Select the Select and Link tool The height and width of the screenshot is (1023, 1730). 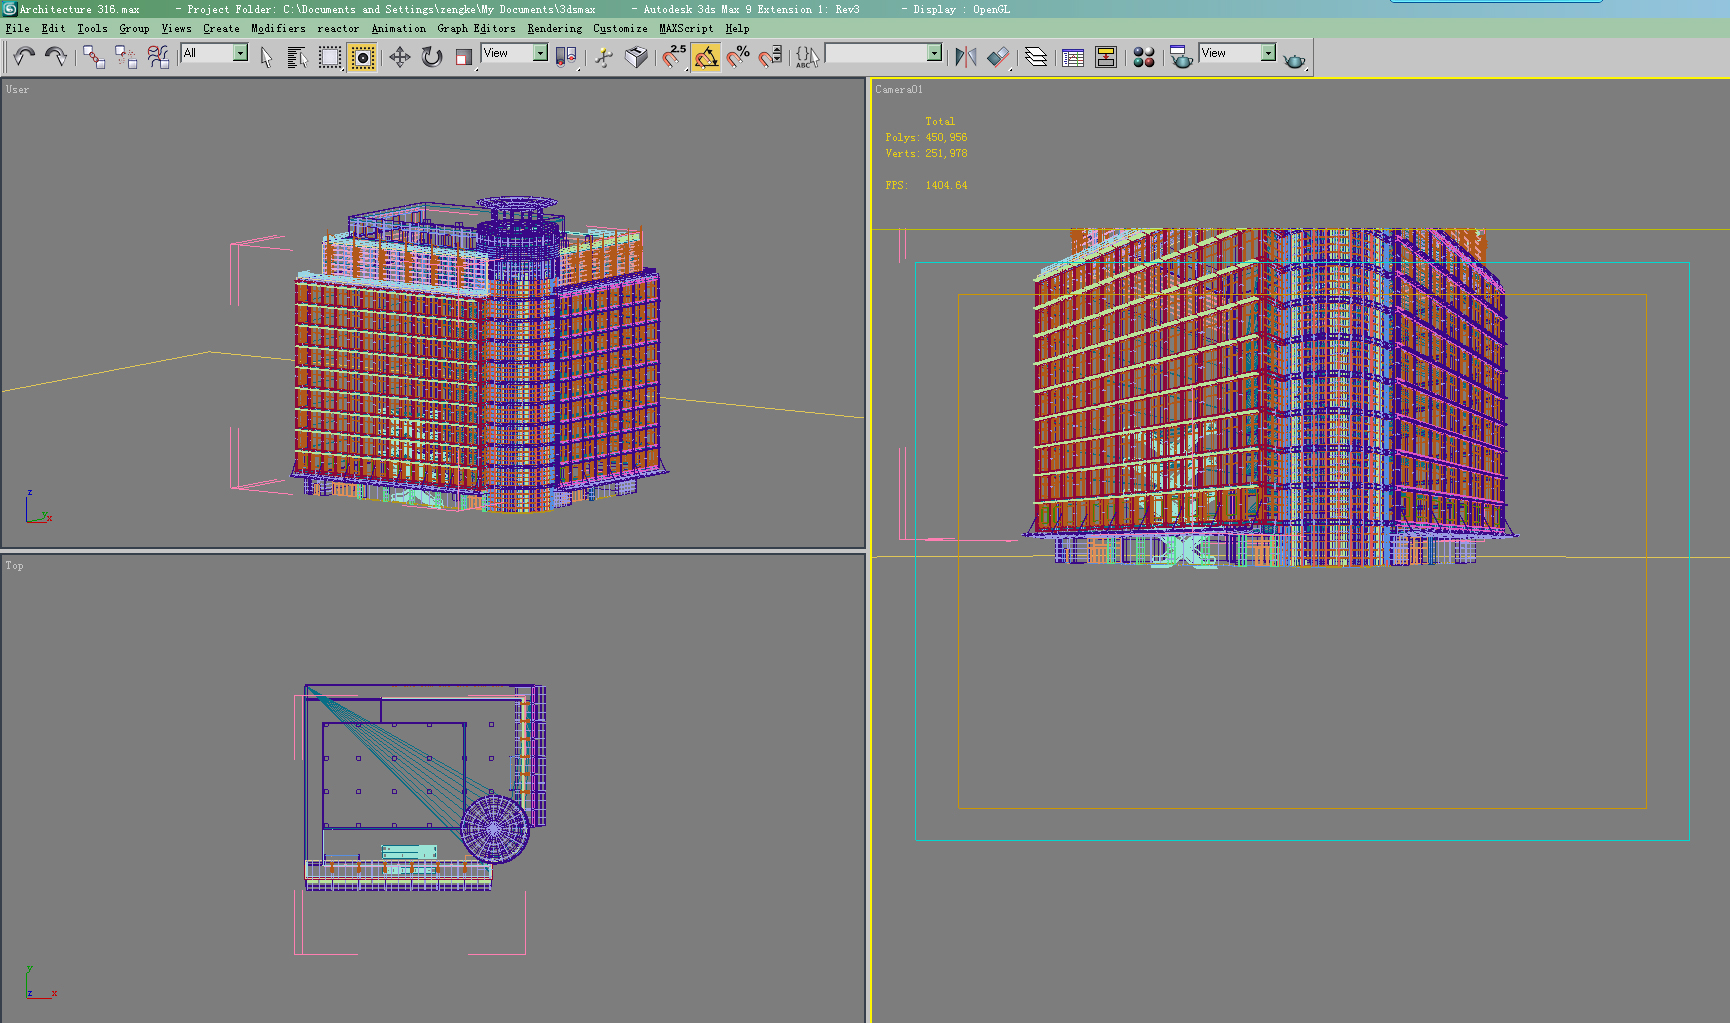(x=94, y=57)
